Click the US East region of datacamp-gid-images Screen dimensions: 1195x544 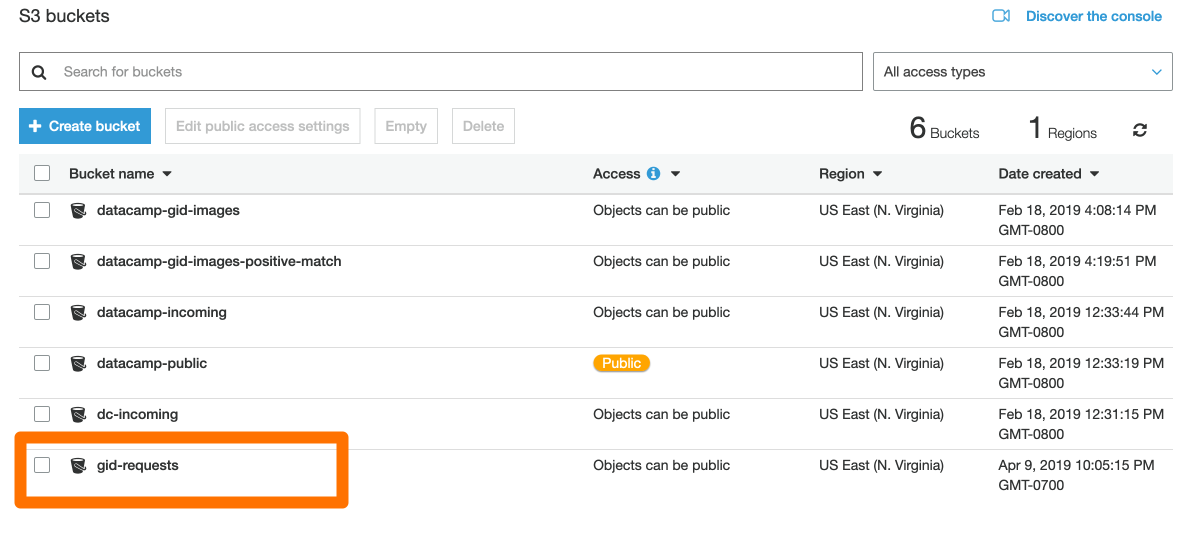[882, 210]
